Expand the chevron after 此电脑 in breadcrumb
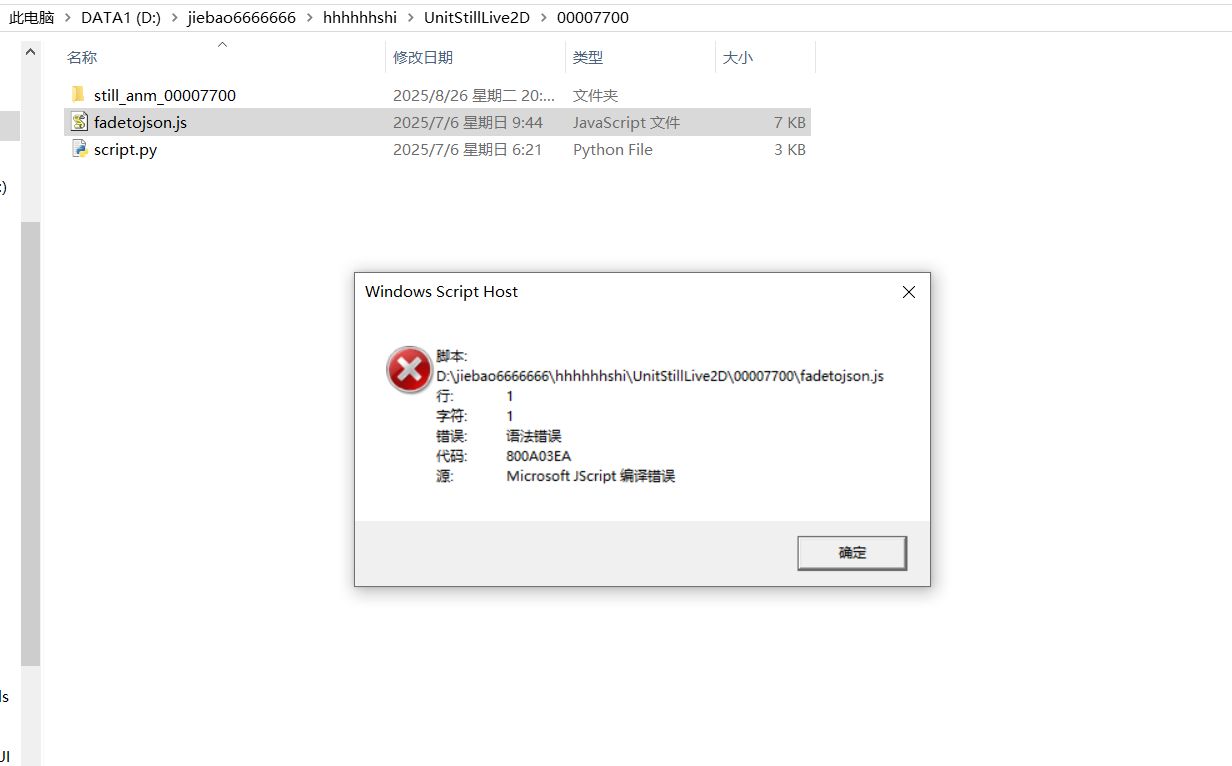 [70, 18]
